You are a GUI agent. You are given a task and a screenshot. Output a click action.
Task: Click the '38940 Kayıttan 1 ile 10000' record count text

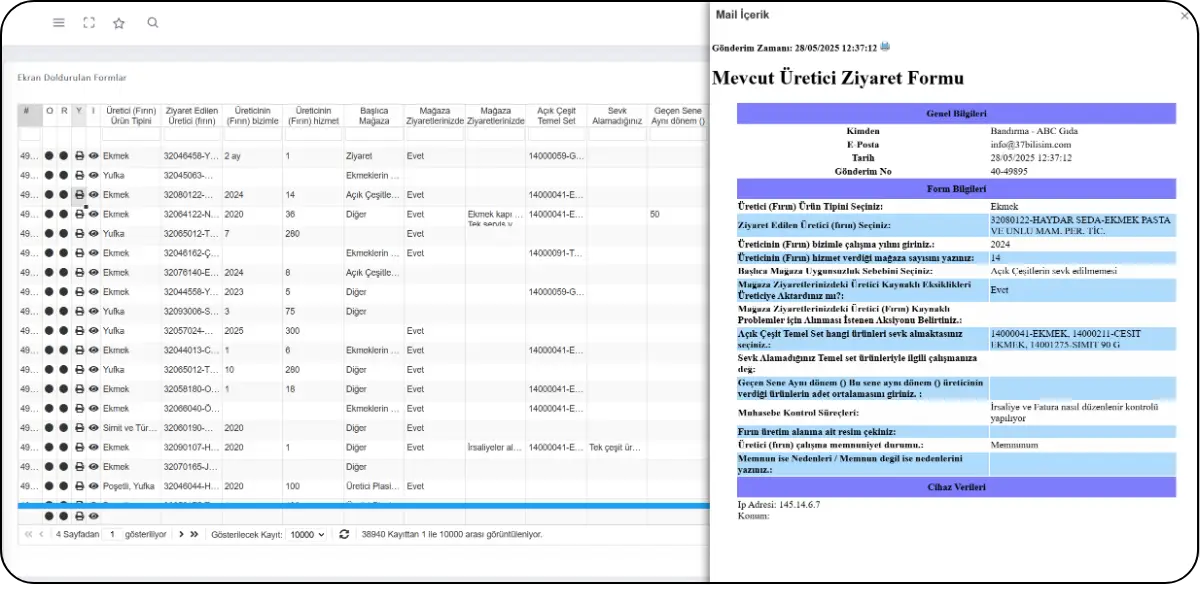(452, 535)
